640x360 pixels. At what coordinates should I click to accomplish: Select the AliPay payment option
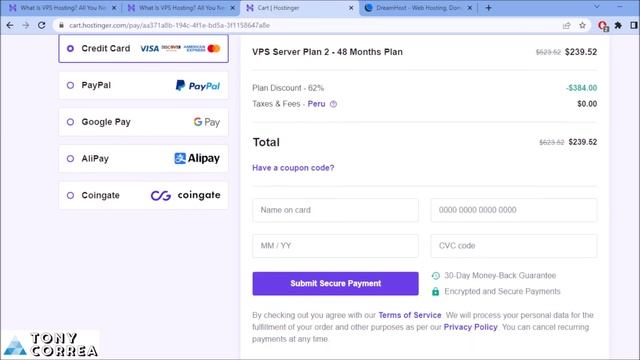(x=143, y=159)
